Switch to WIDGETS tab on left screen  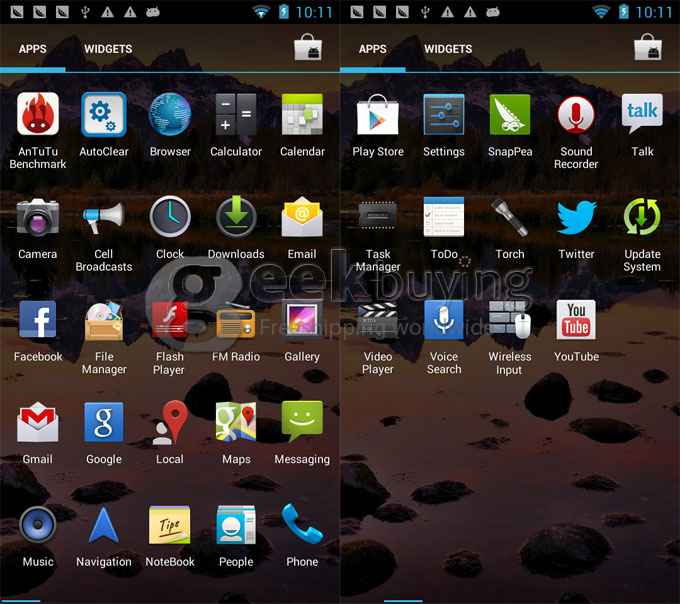[x=108, y=49]
